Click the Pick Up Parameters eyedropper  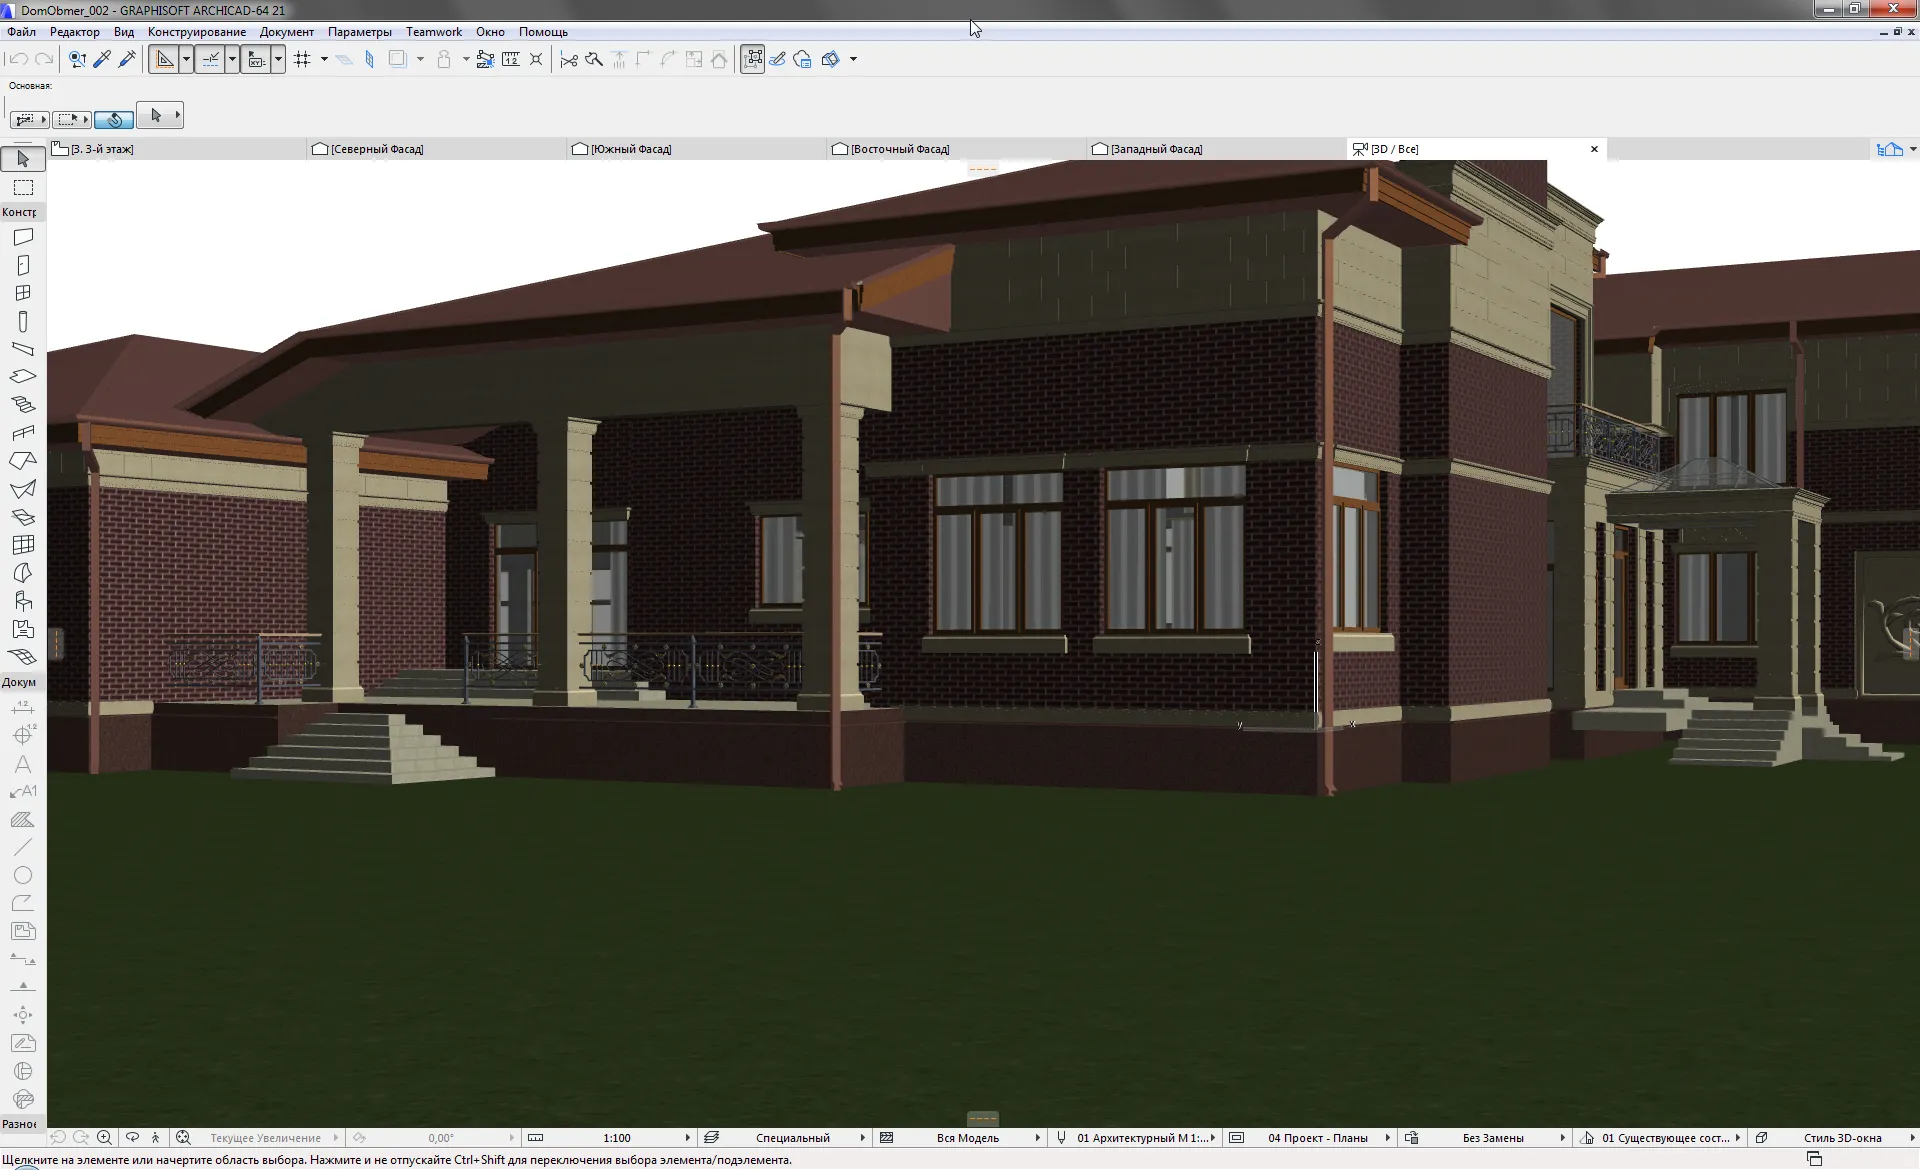(x=102, y=59)
